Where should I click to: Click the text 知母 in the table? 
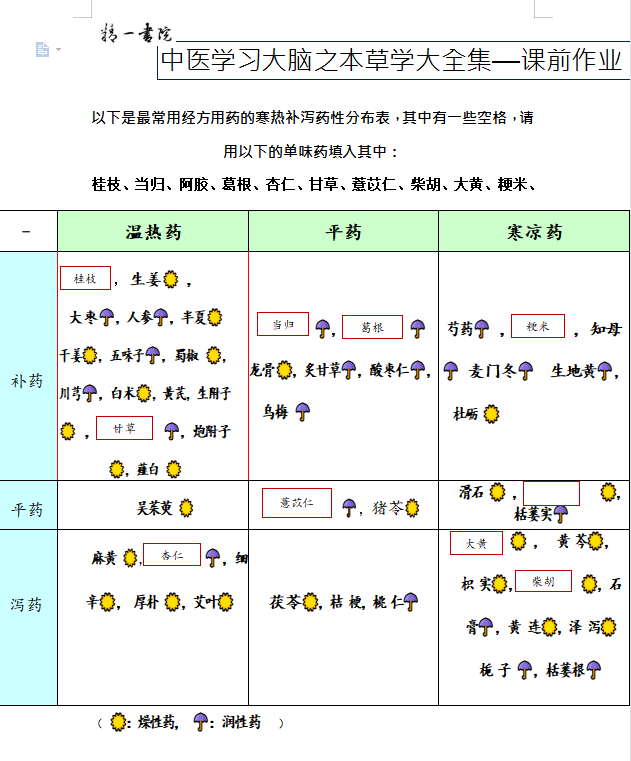tap(606, 329)
